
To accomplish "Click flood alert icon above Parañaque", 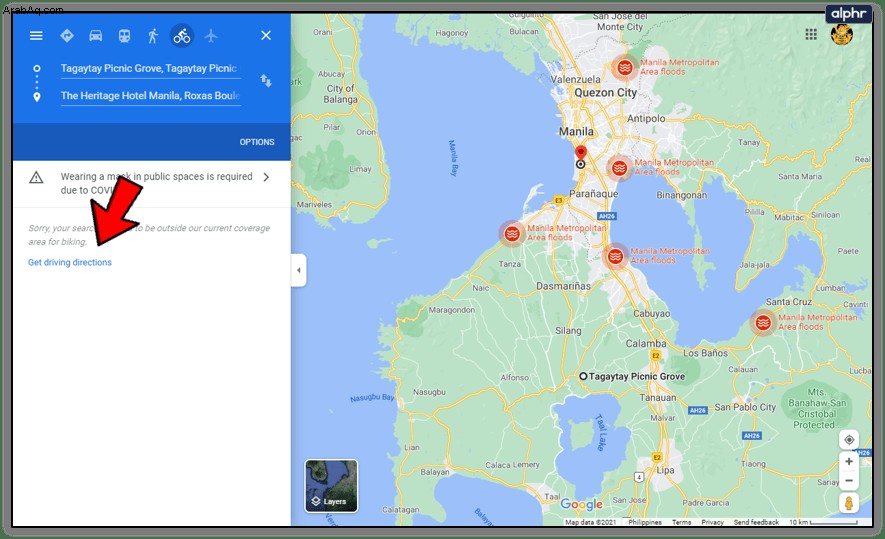I will pos(619,168).
